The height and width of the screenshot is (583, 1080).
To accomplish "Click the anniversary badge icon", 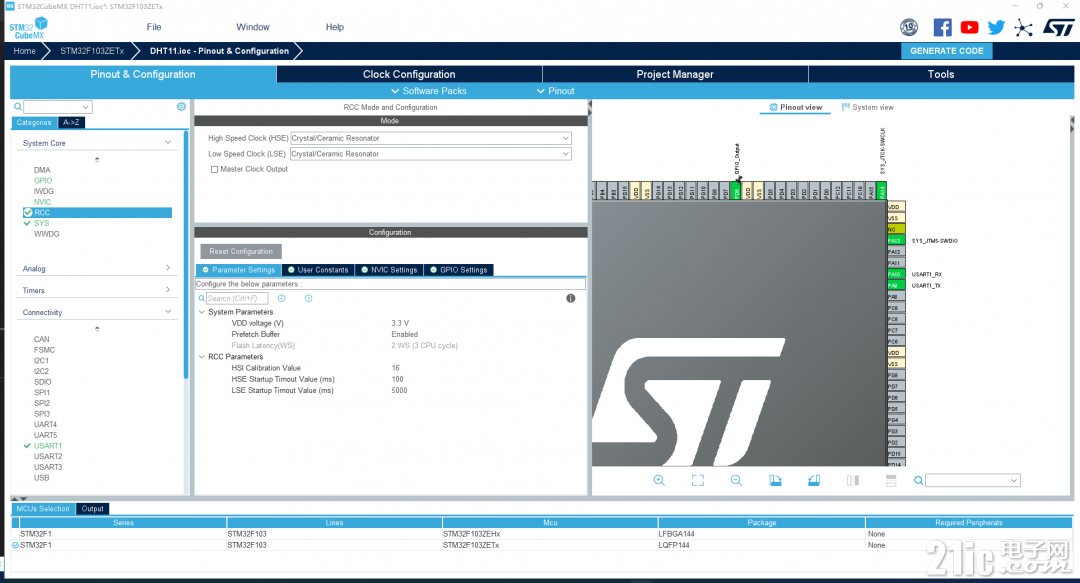I will pyautogui.click(x=909, y=28).
